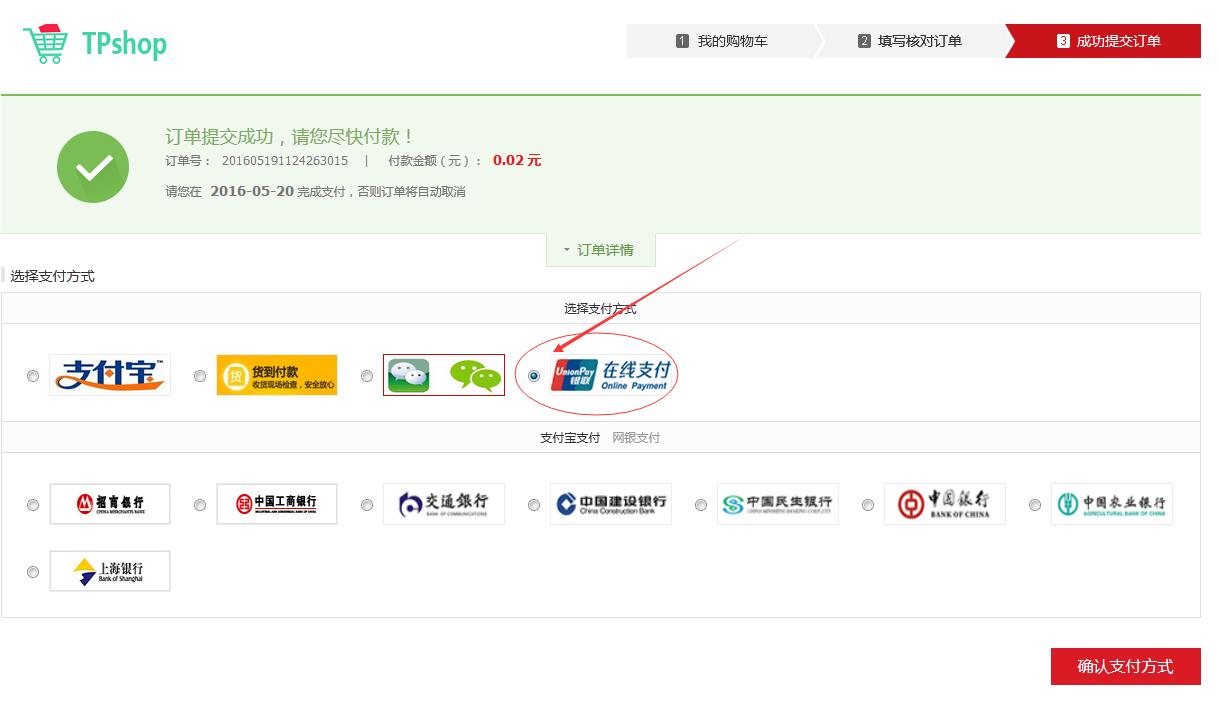Viewport: 1219px width, 707px height.
Task: Select the 交通银行 bank logo
Action: click(444, 503)
